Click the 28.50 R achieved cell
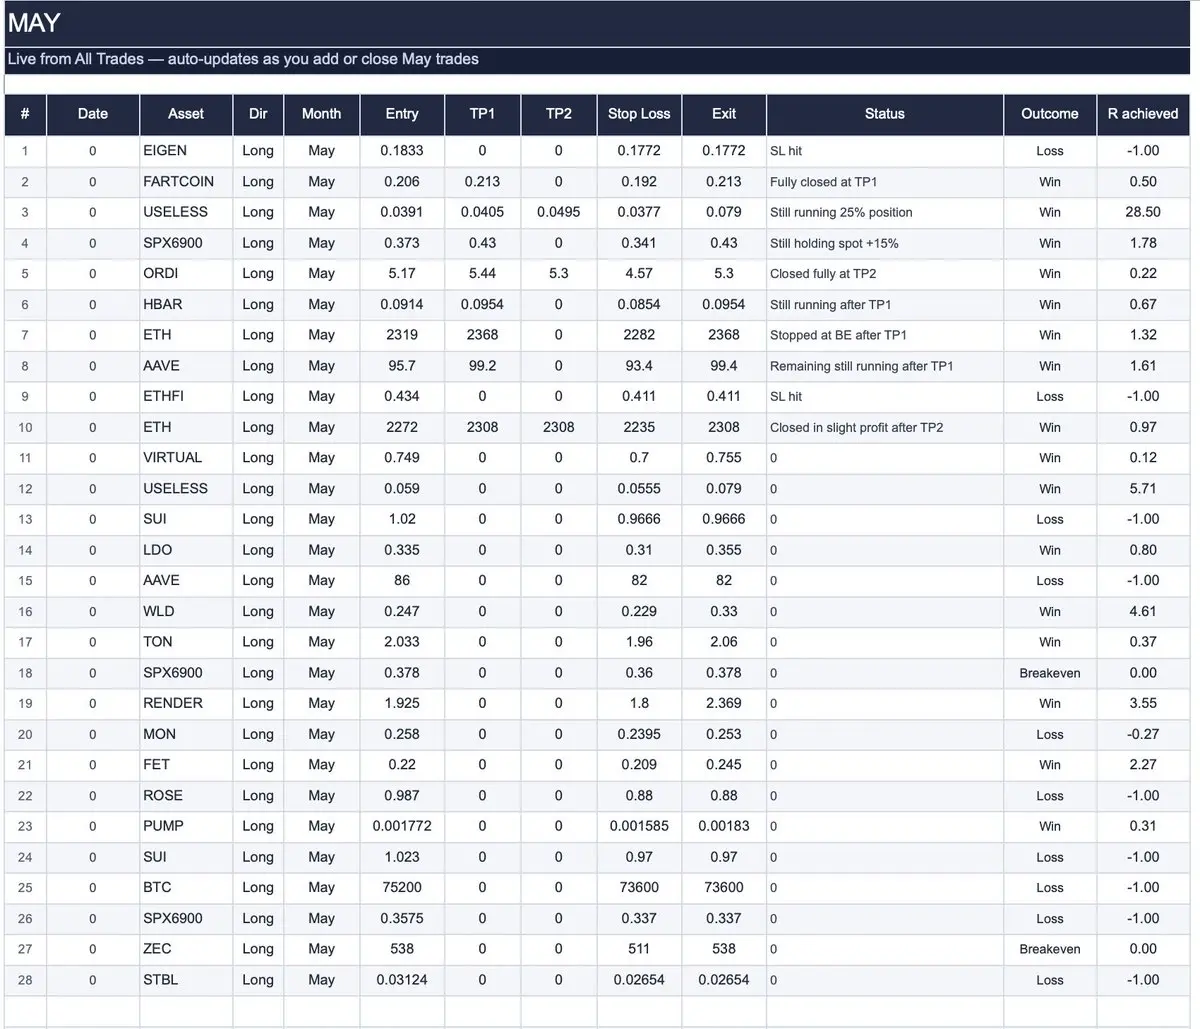Screen dimensions: 1200x1029 pos(1143,212)
